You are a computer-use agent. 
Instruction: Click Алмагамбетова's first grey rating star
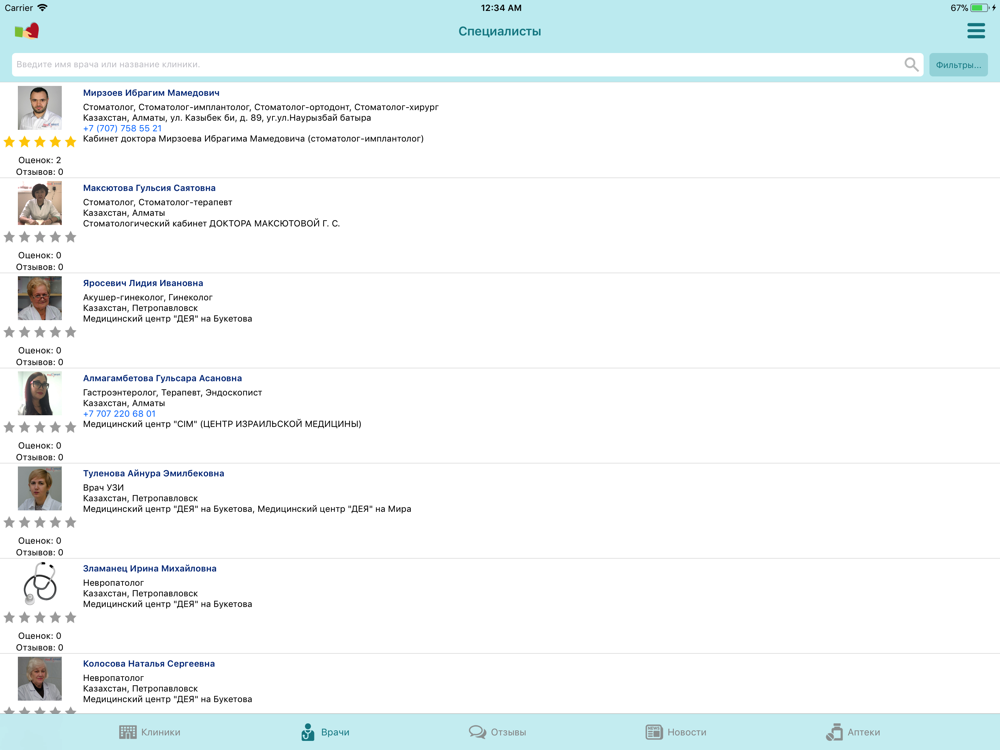pos(9,427)
